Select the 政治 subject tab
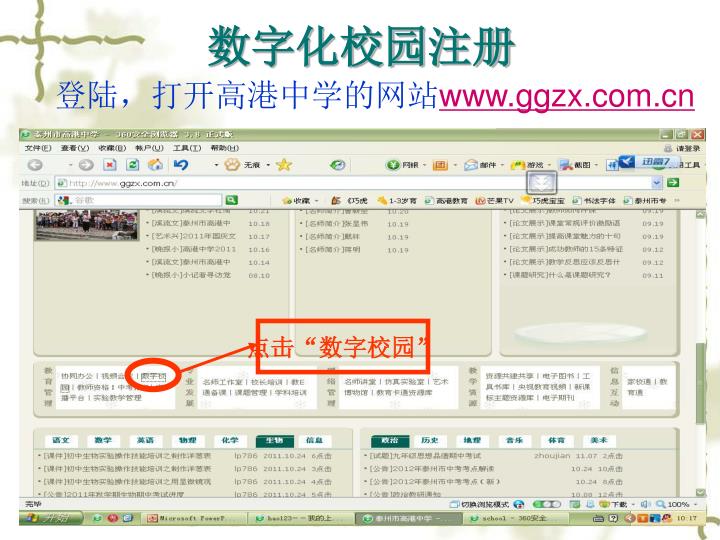Image resolution: width=720 pixels, height=540 pixels. click(389, 440)
